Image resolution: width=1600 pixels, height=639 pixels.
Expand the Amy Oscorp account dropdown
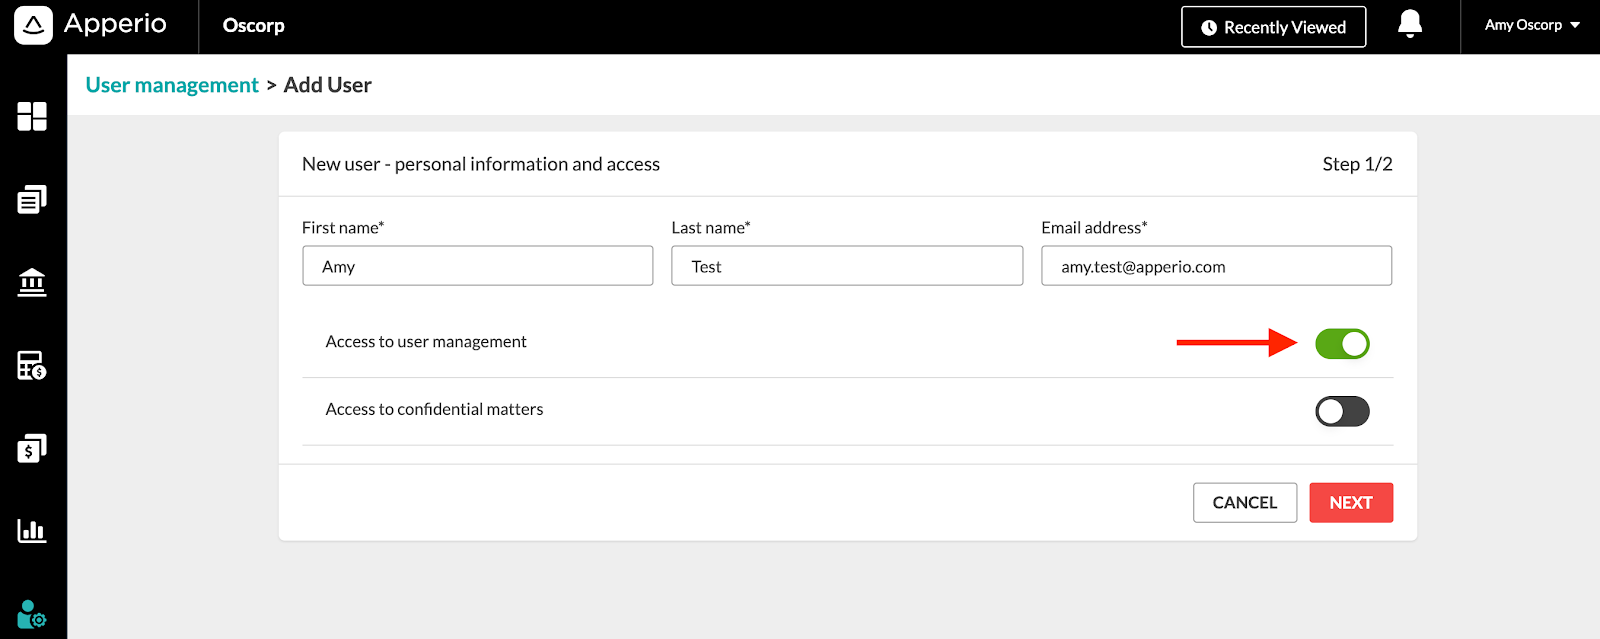click(x=1532, y=25)
